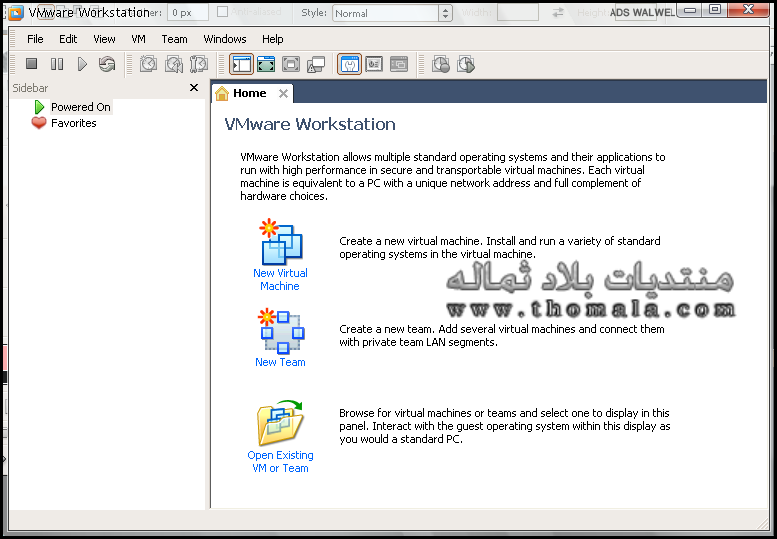Open the Windows menu
777x539 pixels.
[225, 39]
